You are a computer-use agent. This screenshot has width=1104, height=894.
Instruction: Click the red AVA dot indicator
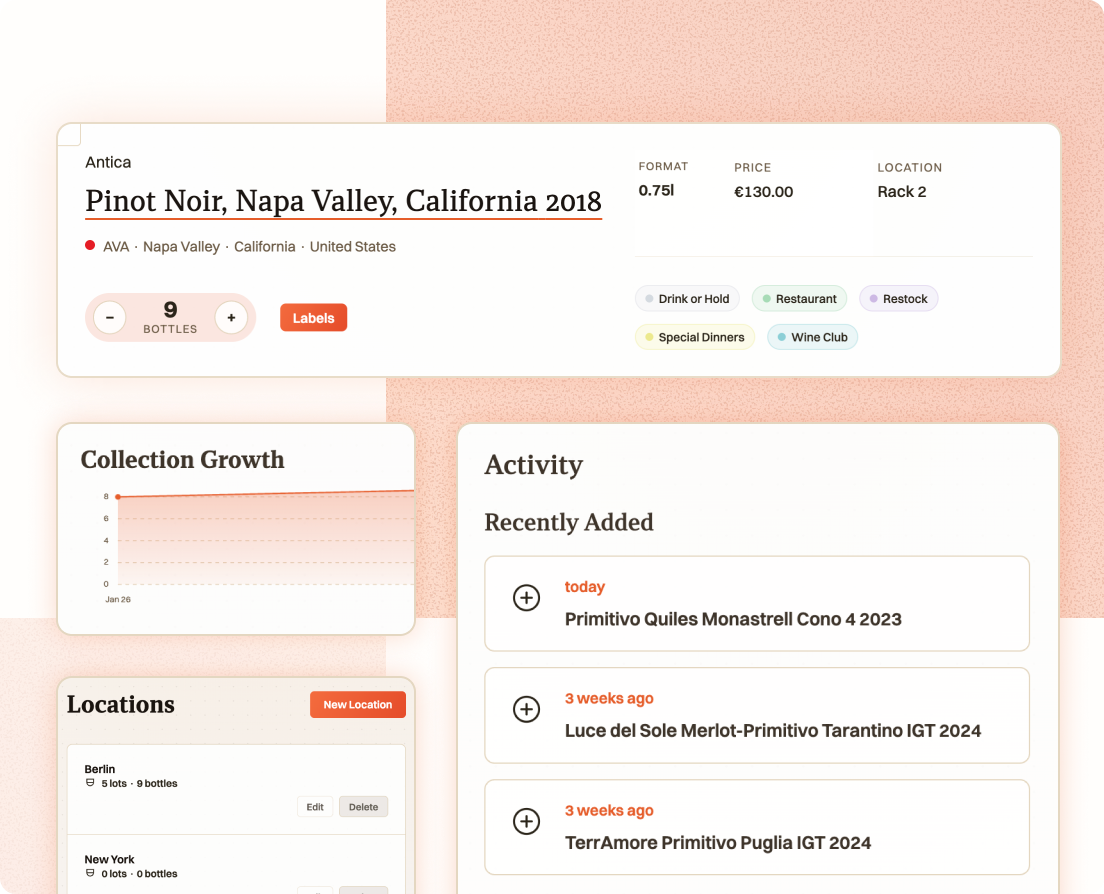[90, 246]
